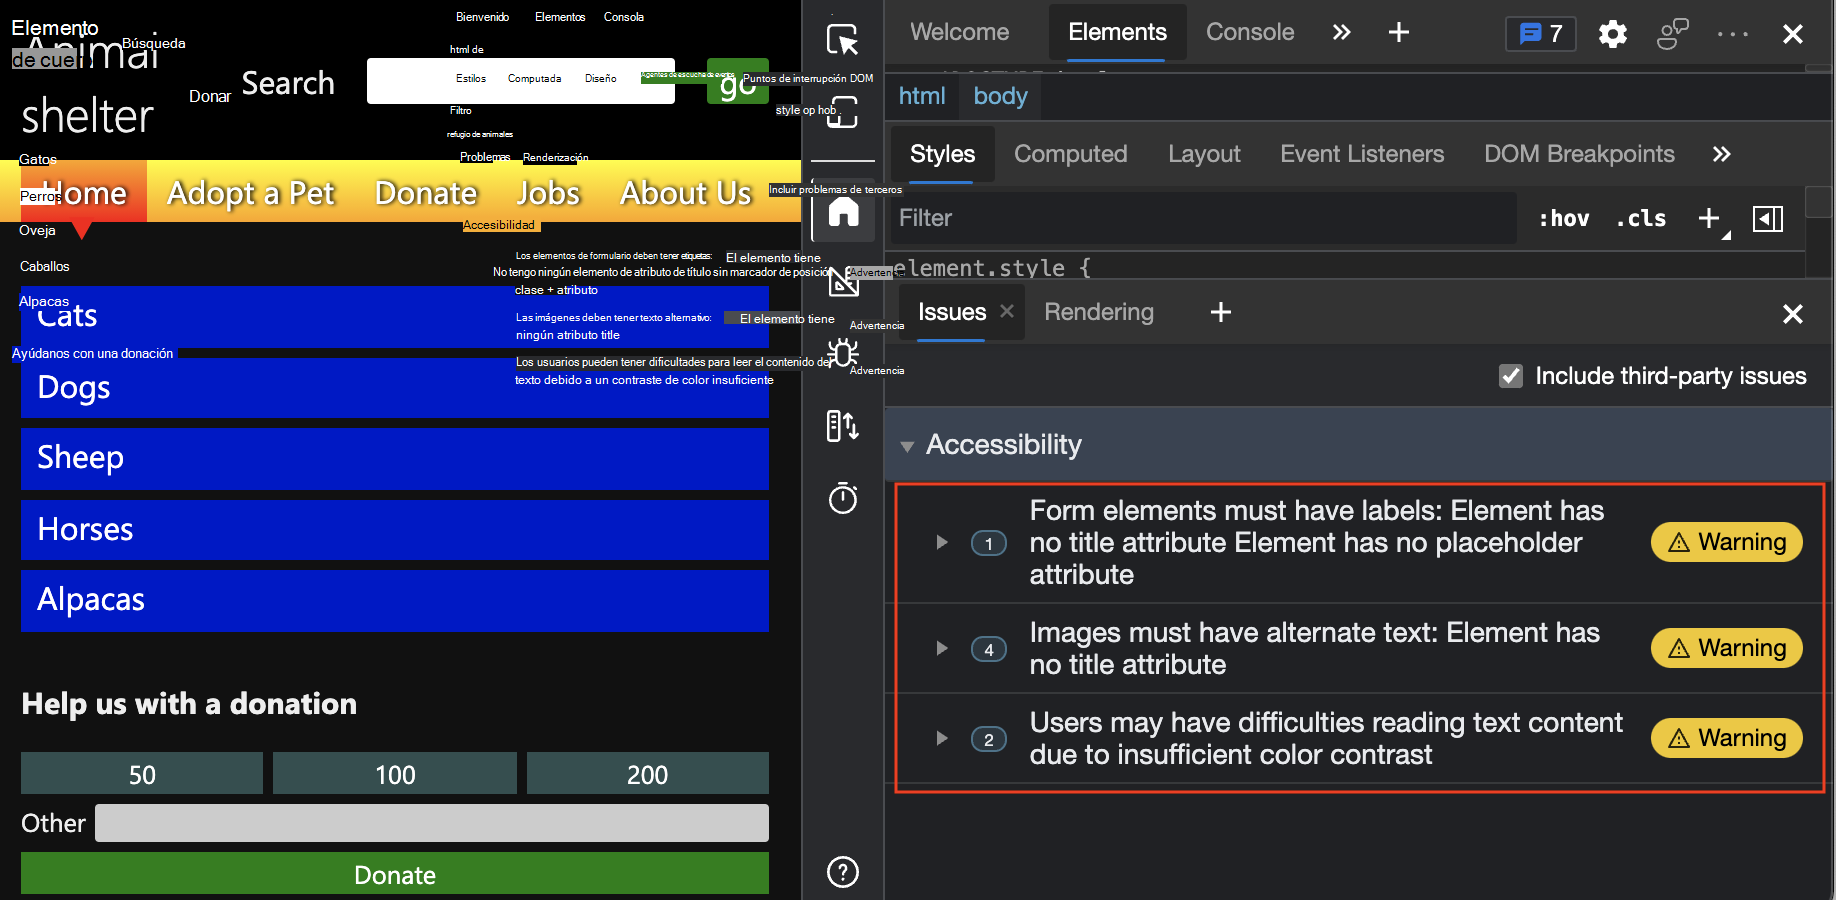This screenshot has width=1836, height=900.
Task: Toggle the .cls element classes button
Action: coord(1640,218)
